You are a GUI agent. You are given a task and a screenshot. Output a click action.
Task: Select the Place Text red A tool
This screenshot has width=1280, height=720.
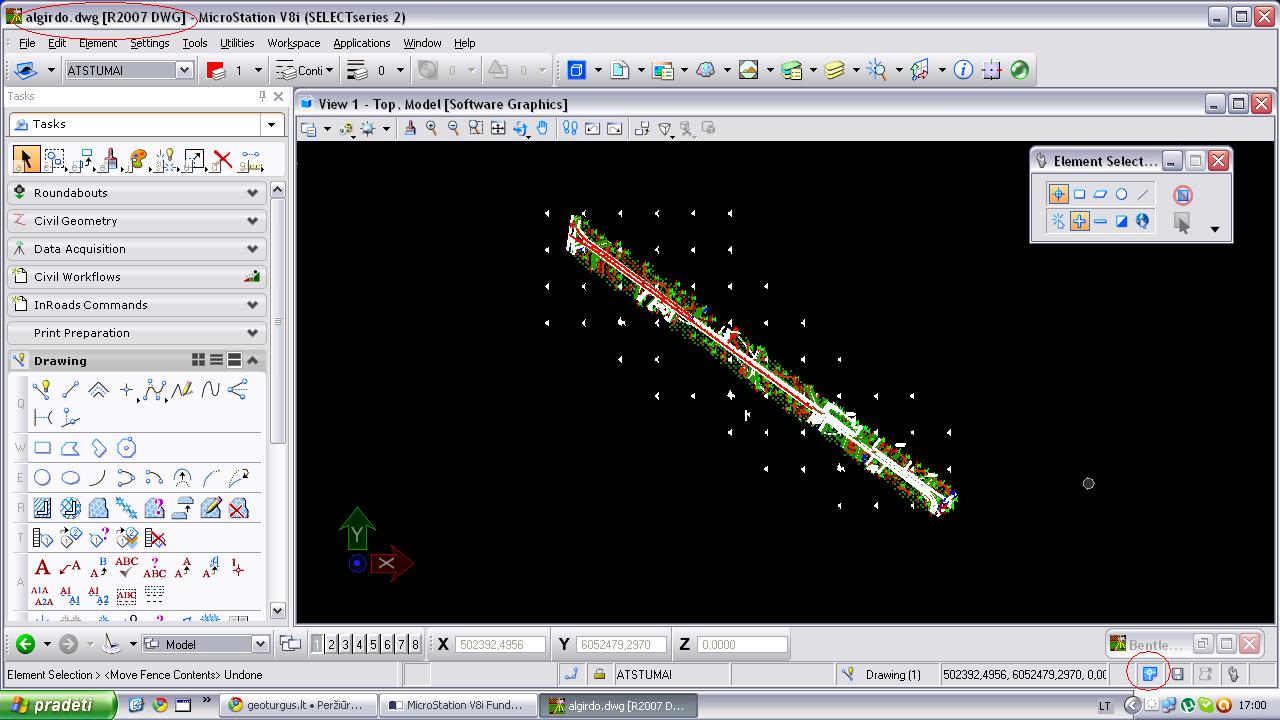tap(42, 568)
